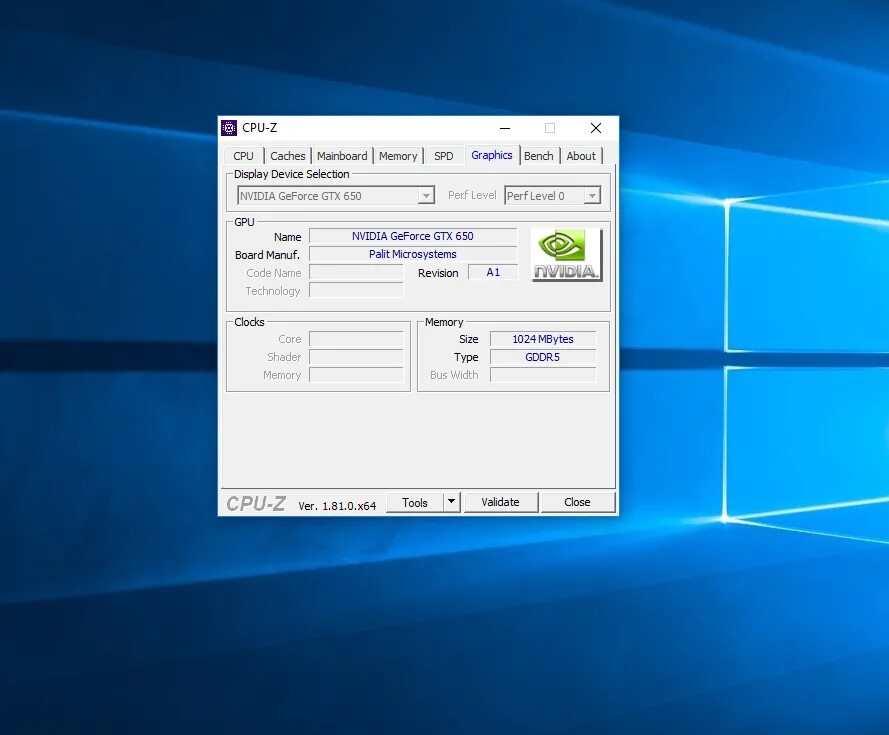Image resolution: width=889 pixels, height=735 pixels.
Task: Open the Bench tab
Action: (539, 156)
